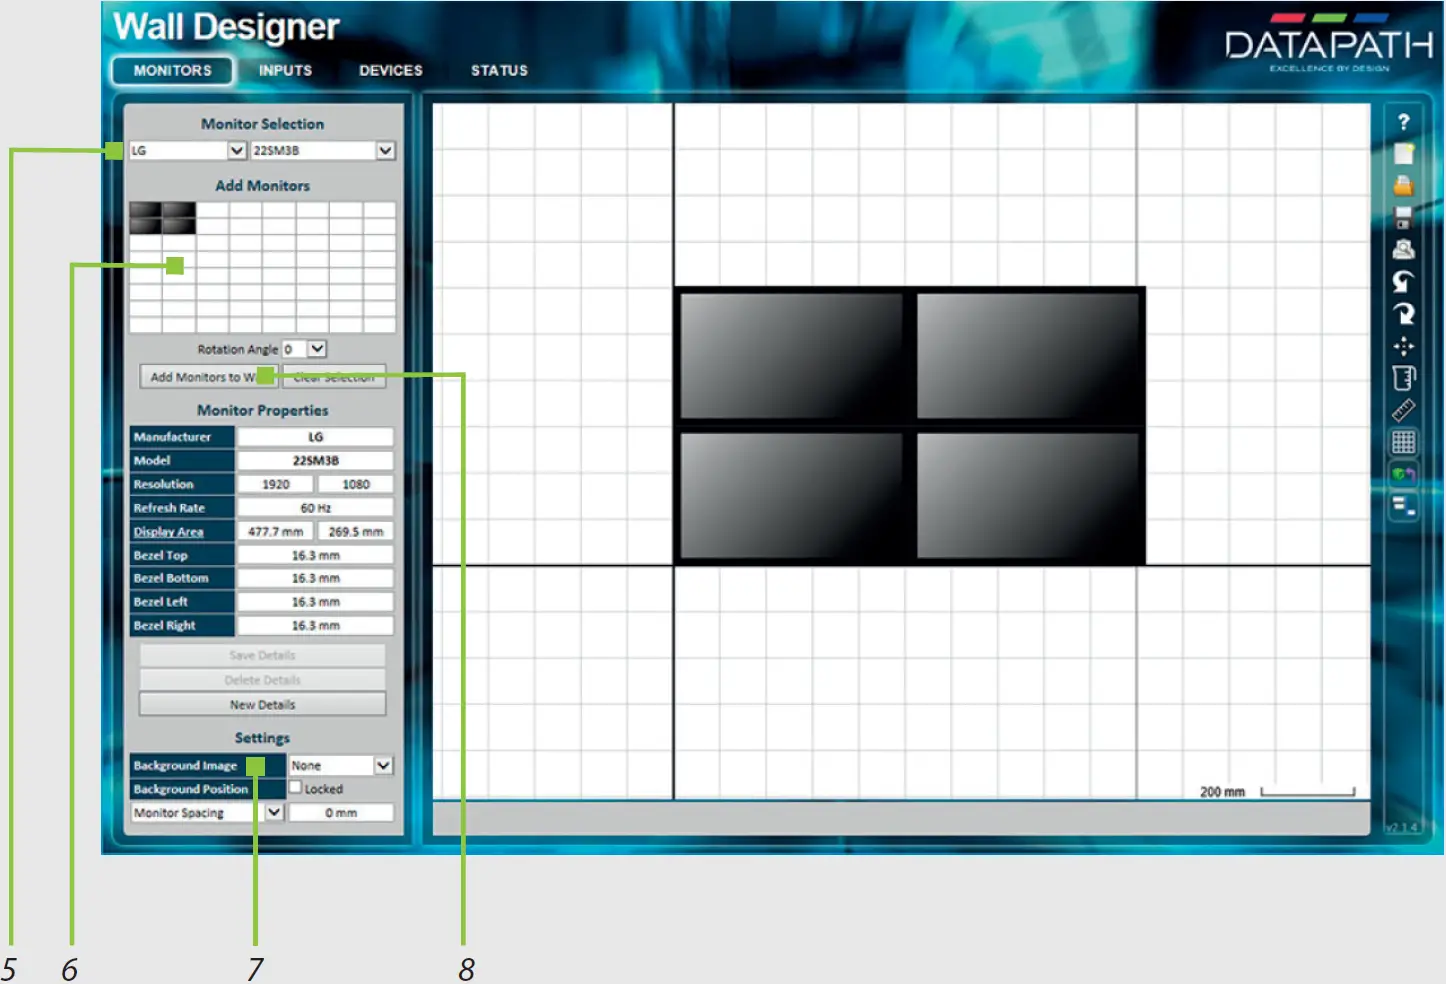Open the model dropdown showing 22SM3B
This screenshot has width=1446, height=984.
pyautogui.click(x=387, y=151)
